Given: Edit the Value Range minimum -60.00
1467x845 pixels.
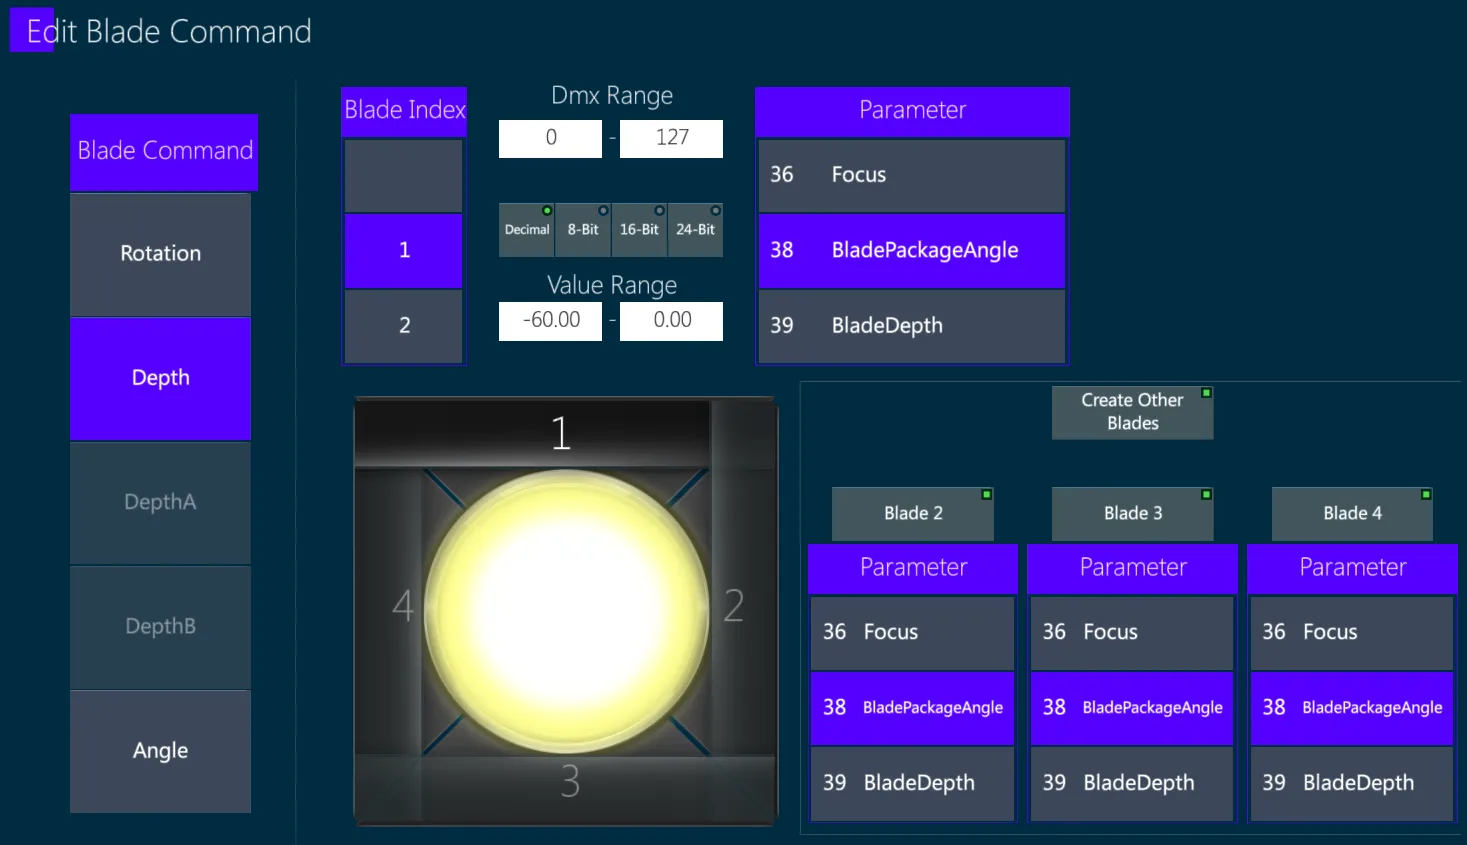Looking at the screenshot, I should 550,320.
